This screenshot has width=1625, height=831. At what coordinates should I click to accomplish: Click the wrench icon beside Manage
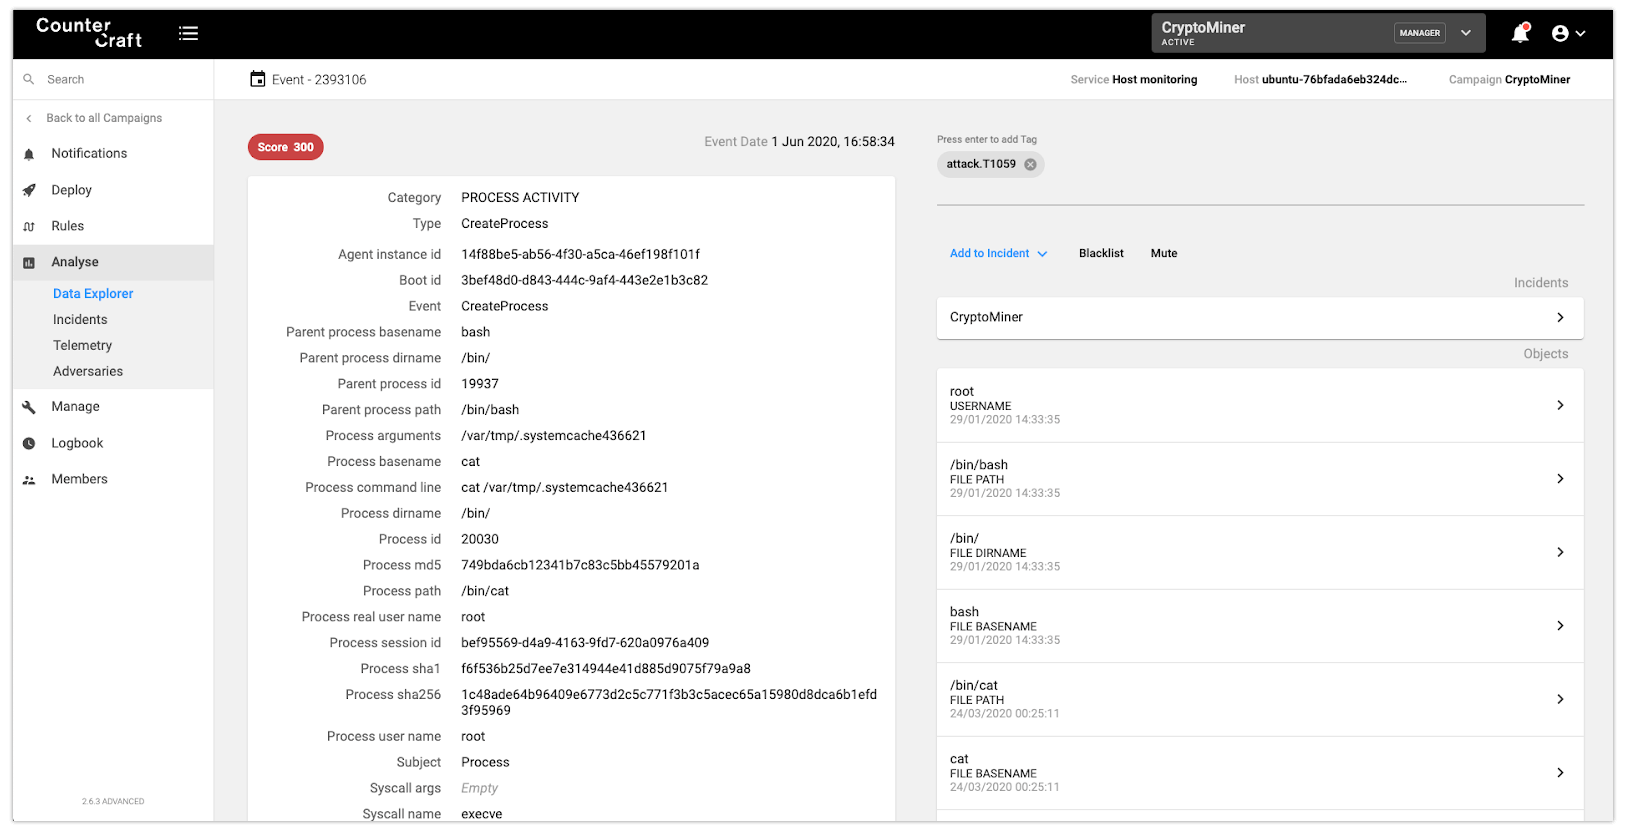pos(29,407)
